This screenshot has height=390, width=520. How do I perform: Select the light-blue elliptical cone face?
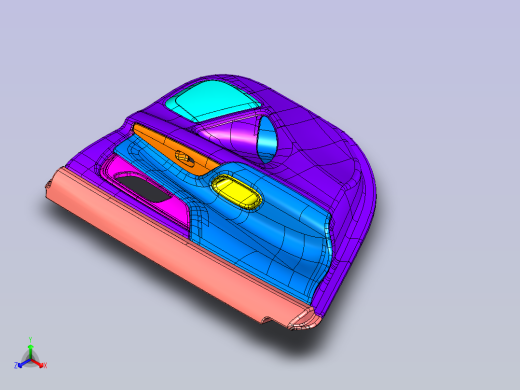[267, 139]
